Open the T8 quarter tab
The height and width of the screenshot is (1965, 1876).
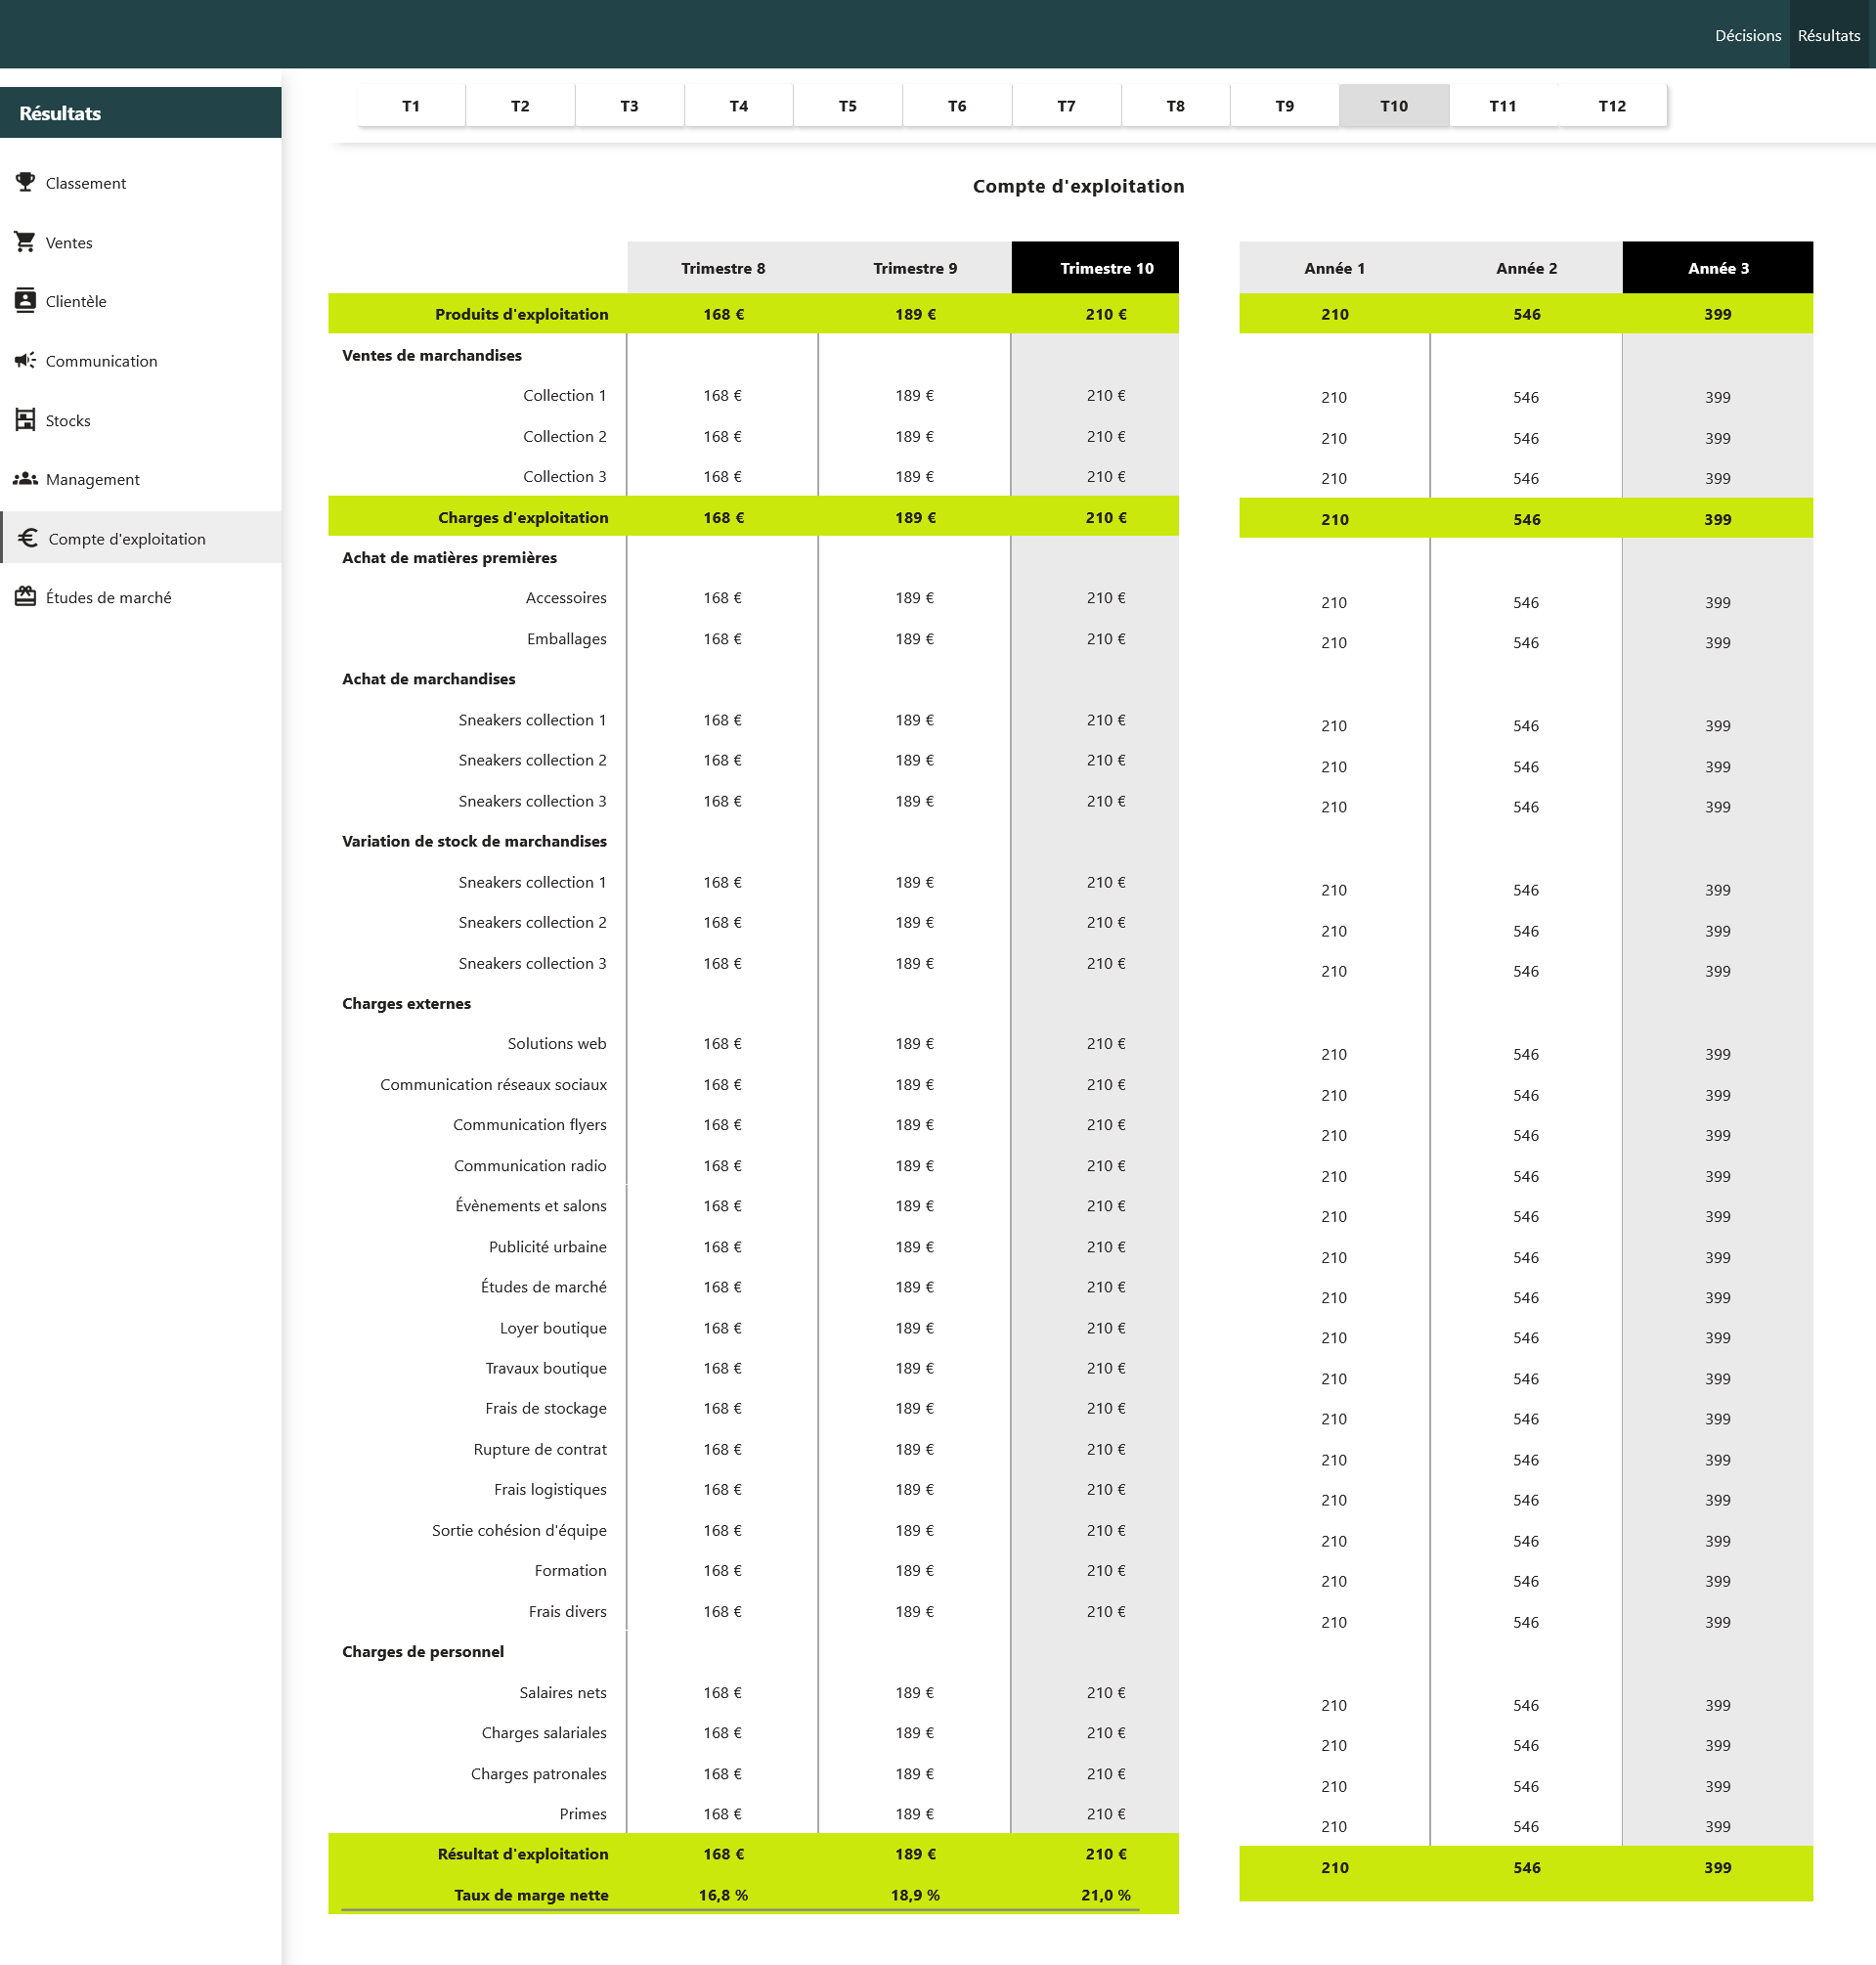click(x=1175, y=106)
